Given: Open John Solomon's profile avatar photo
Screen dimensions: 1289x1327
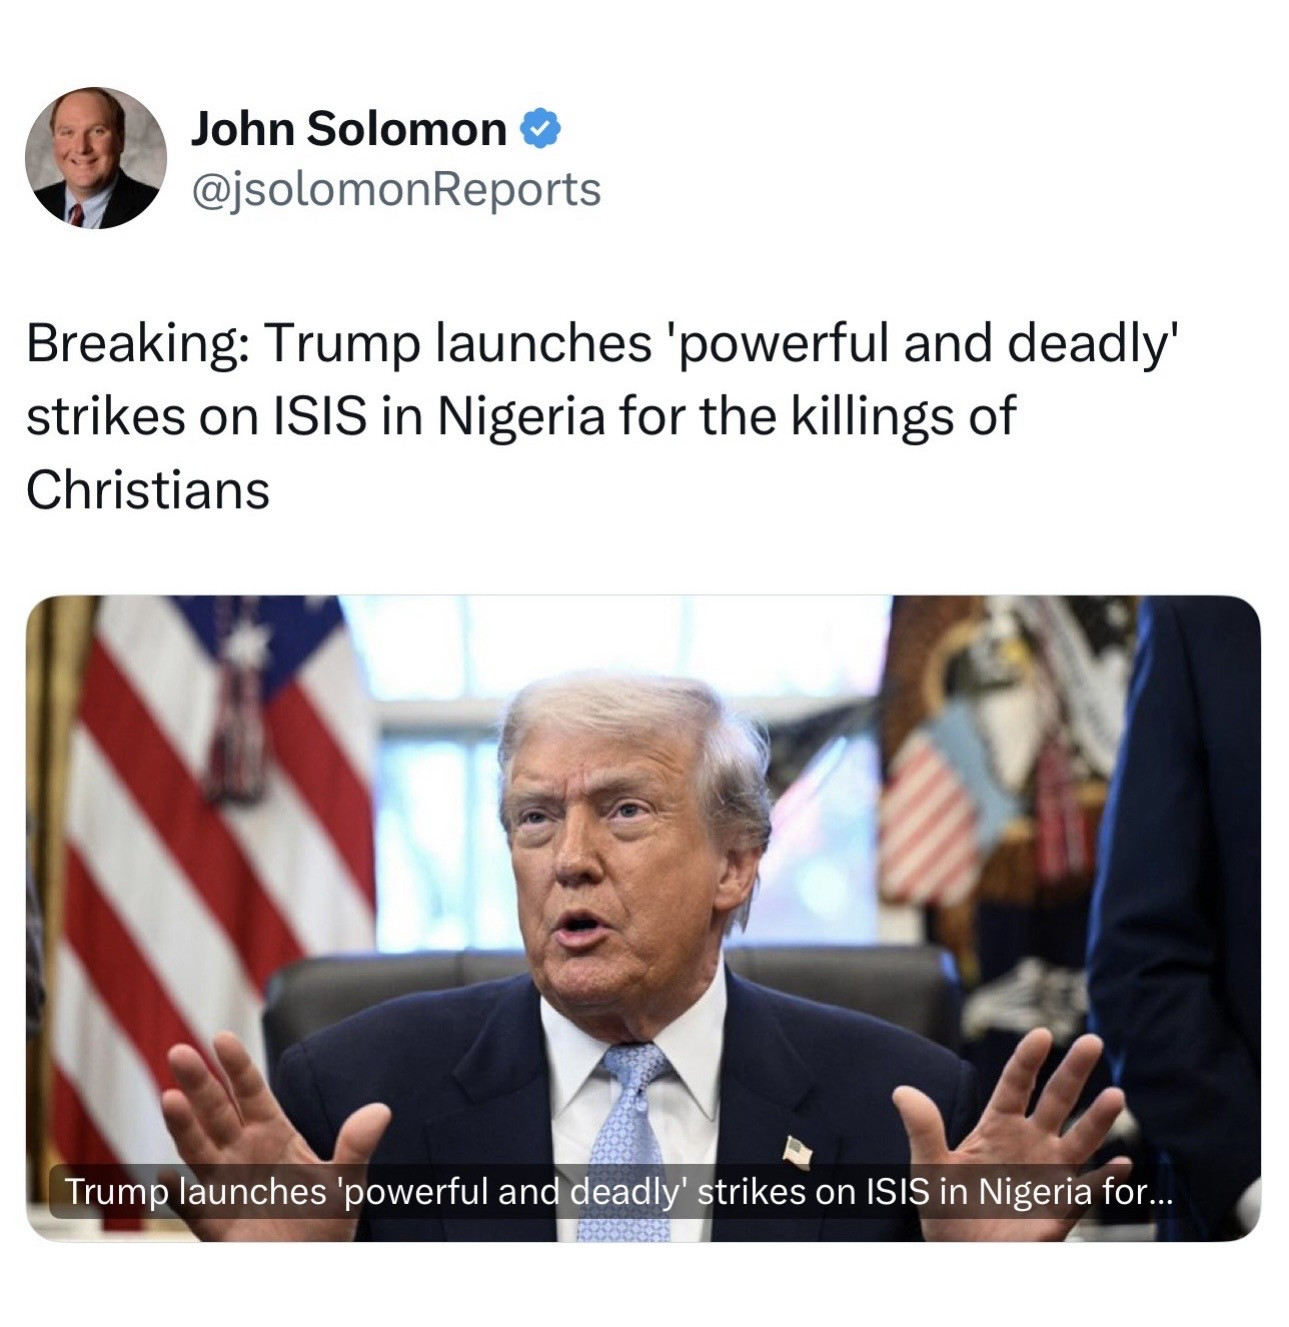Looking at the screenshot, I should tap(96, 157).
